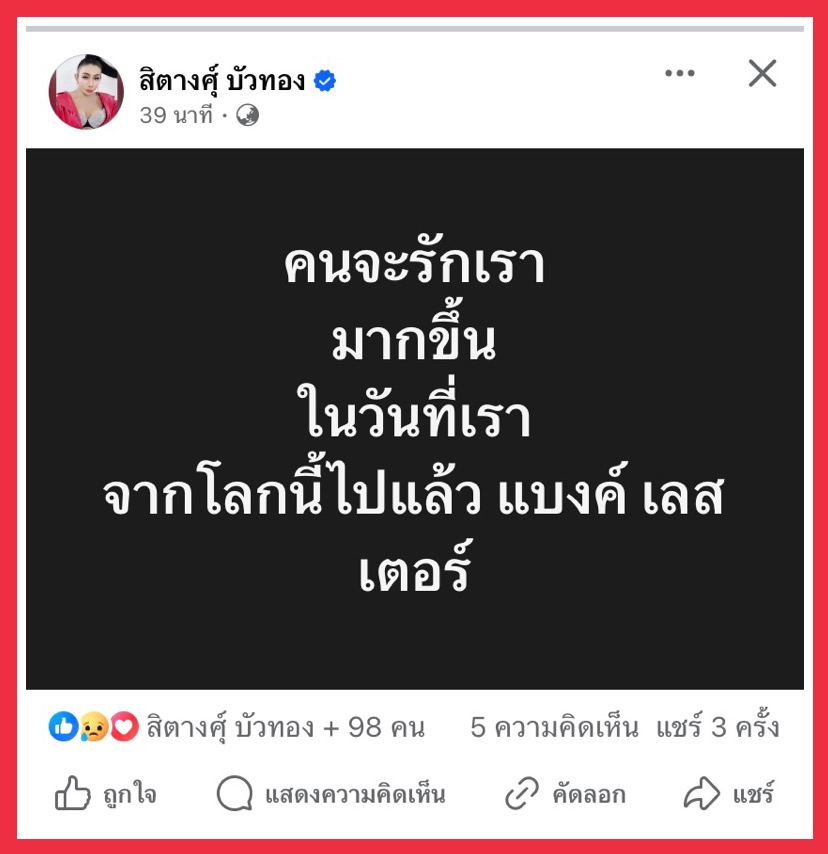Click the thumbs-up like reaction icon

click(63, 727)
